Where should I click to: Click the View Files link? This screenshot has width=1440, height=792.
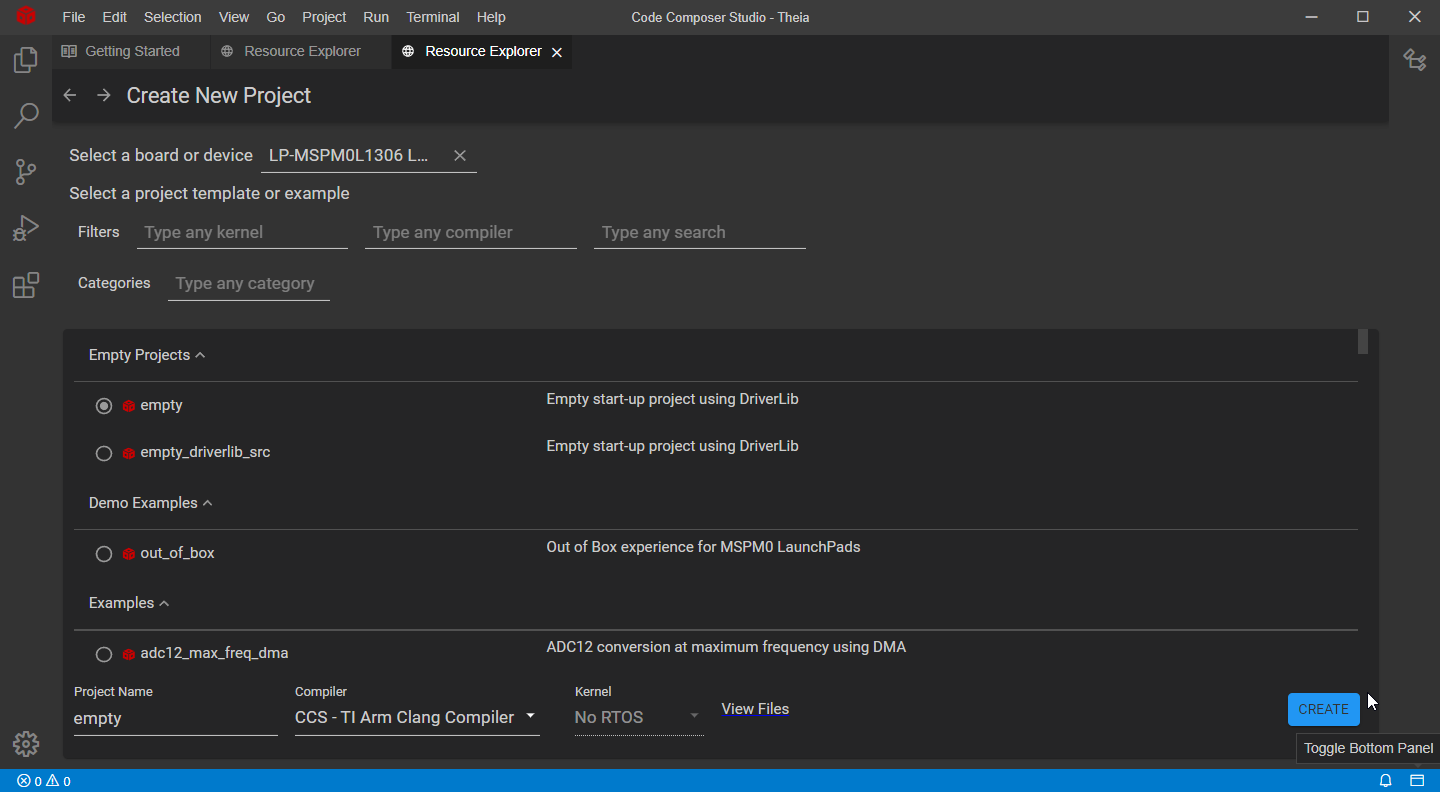point(755,709)
